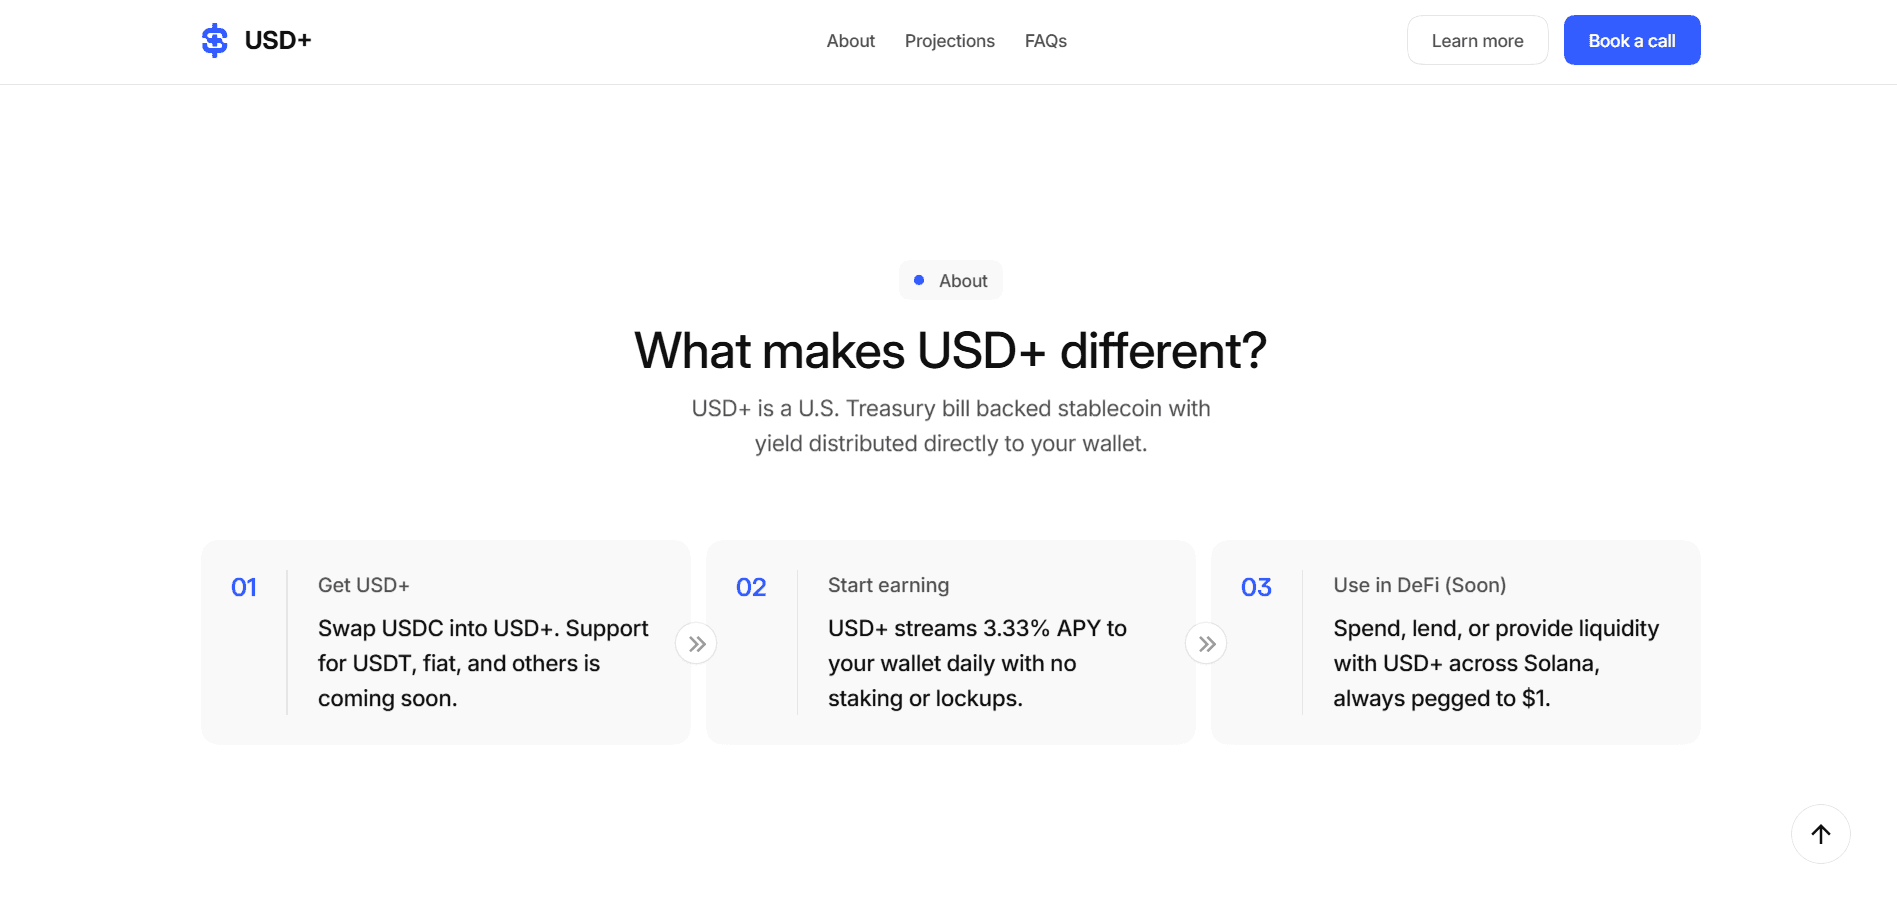Click the Start earning card title
The width and height of the screenshot is (1897, 901).
888,585
